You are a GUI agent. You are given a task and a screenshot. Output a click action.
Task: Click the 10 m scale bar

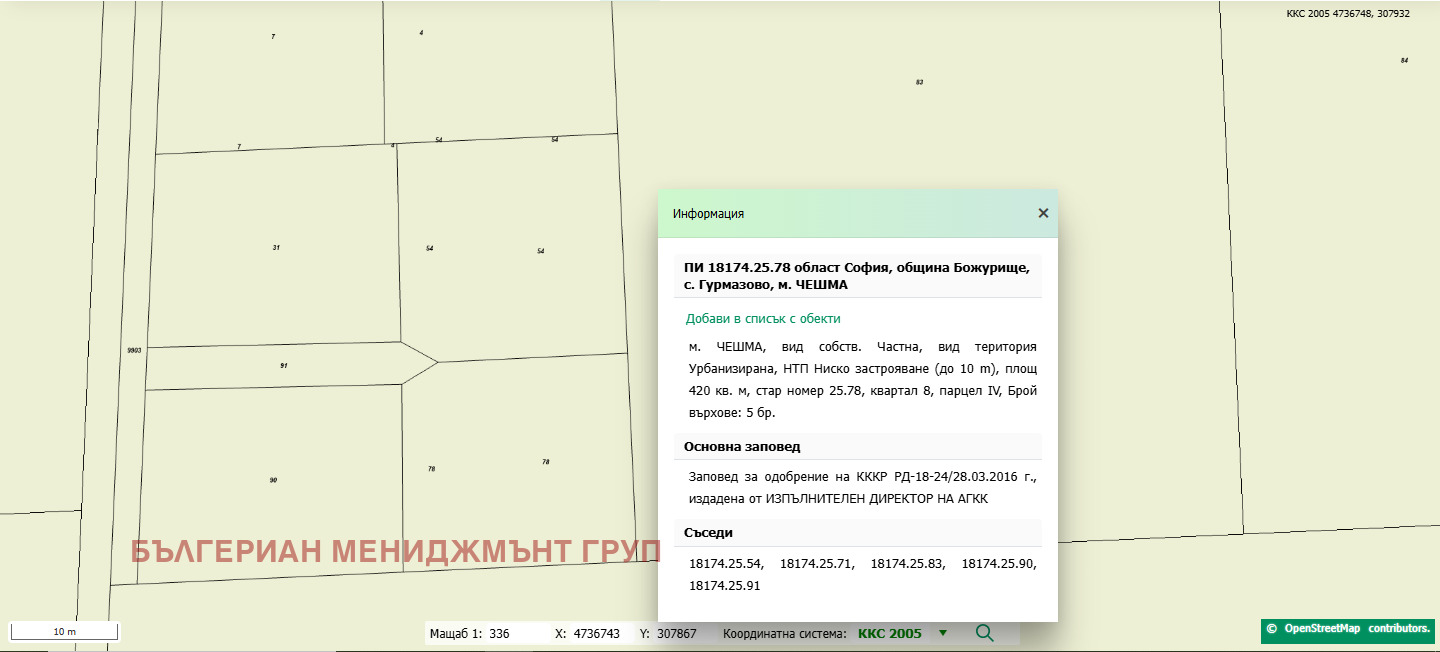click(64, 632)
